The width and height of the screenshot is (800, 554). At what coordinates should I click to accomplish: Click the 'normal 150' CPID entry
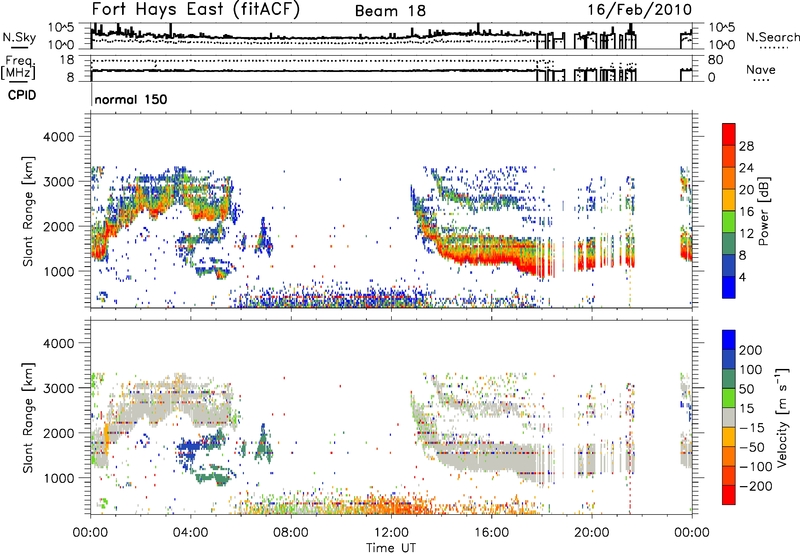point(131,99)
